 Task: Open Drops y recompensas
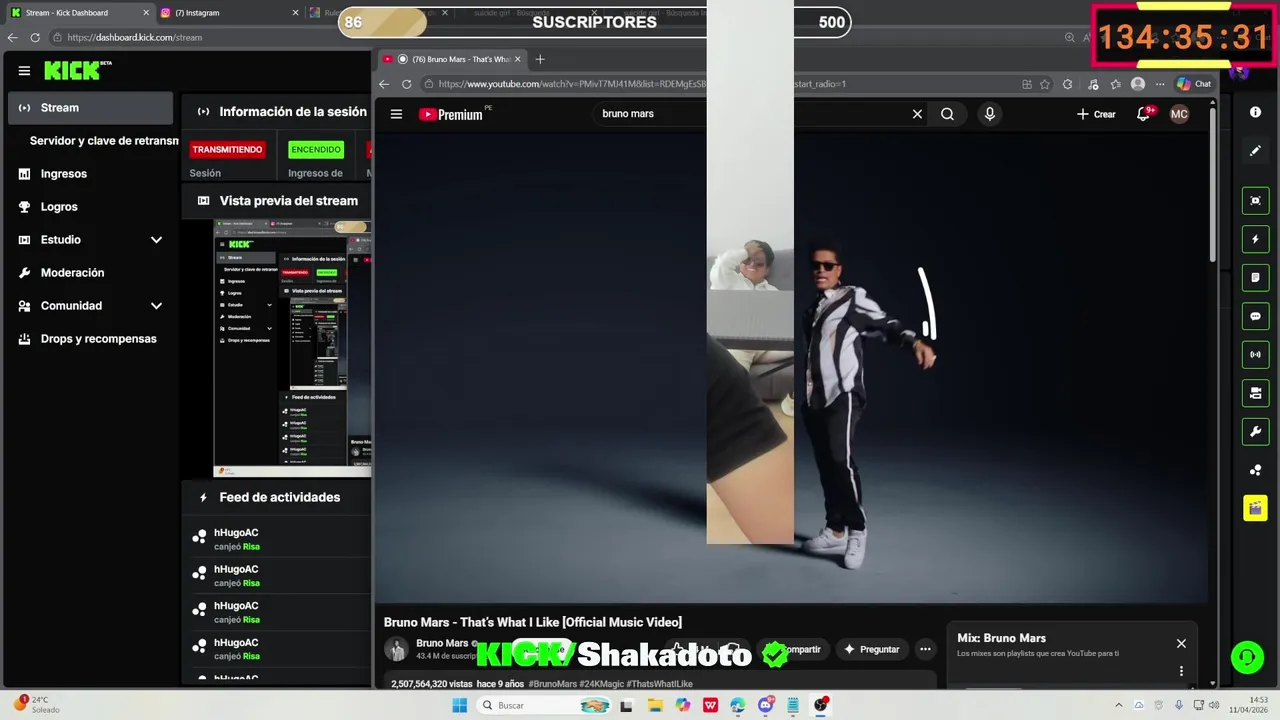[x=98, y=339]
